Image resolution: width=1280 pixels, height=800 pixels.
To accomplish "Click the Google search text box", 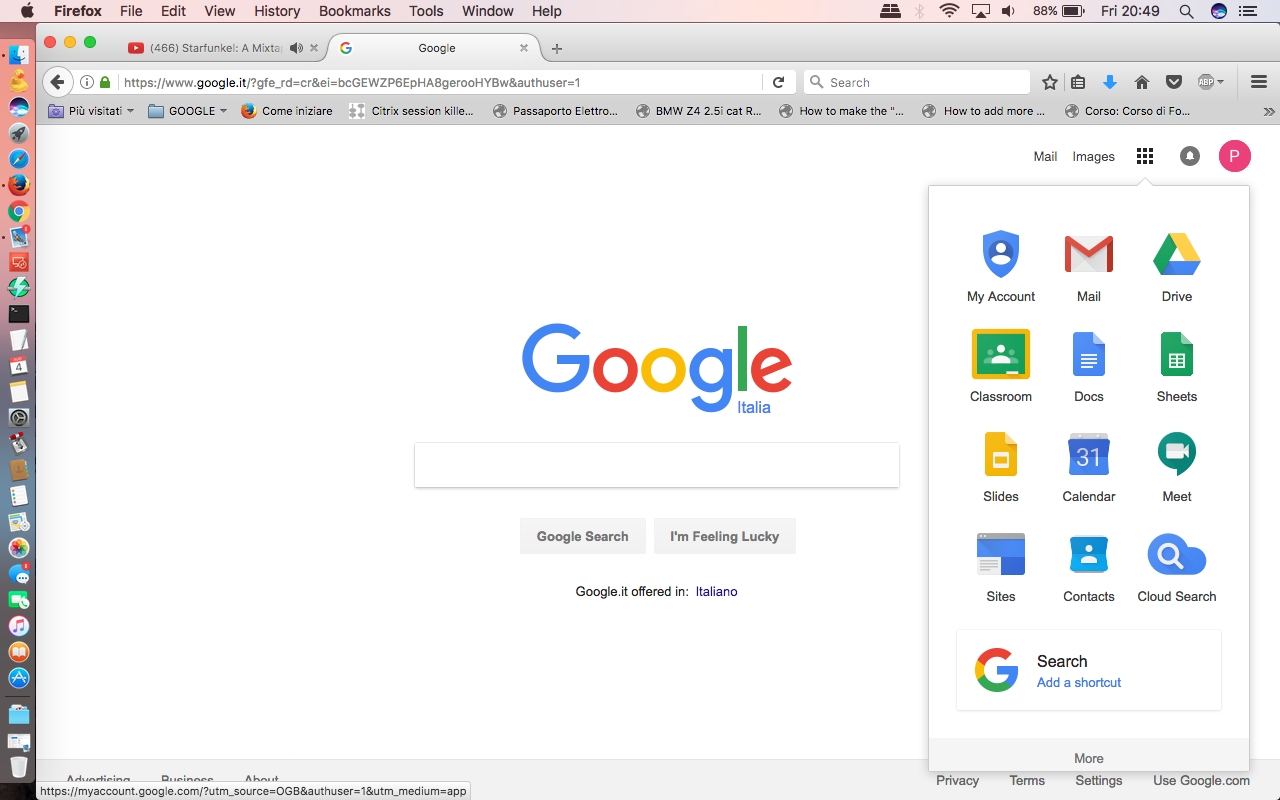I will tap(657, 465).
